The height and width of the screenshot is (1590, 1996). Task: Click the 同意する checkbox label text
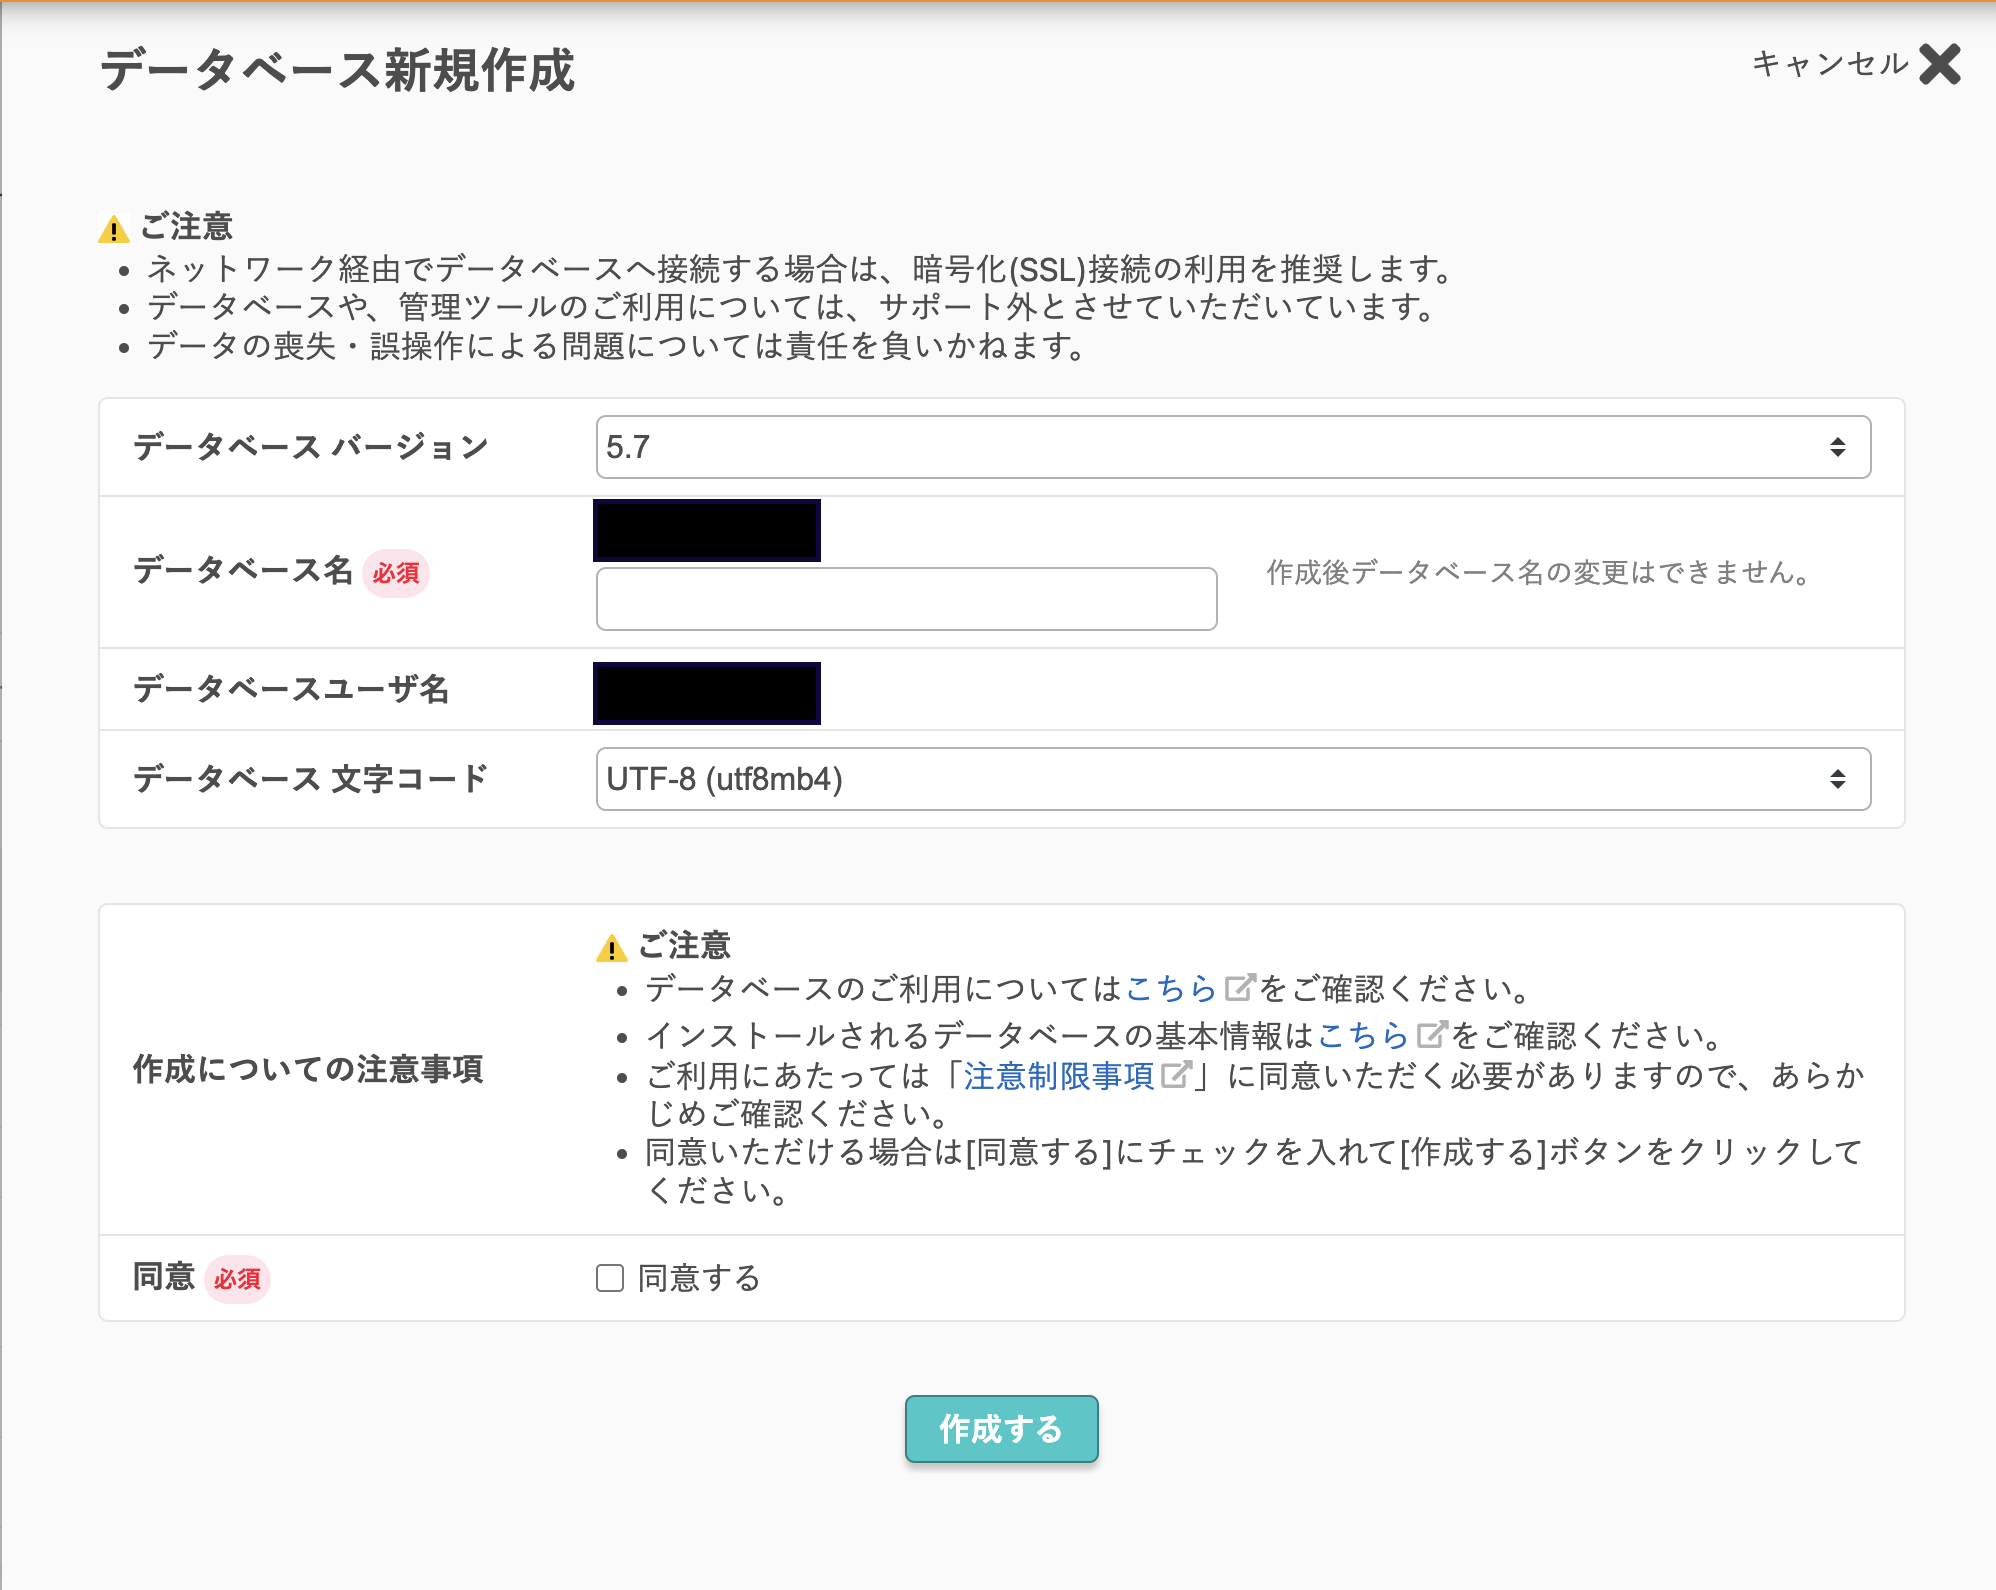click(x=699, y=1278)
